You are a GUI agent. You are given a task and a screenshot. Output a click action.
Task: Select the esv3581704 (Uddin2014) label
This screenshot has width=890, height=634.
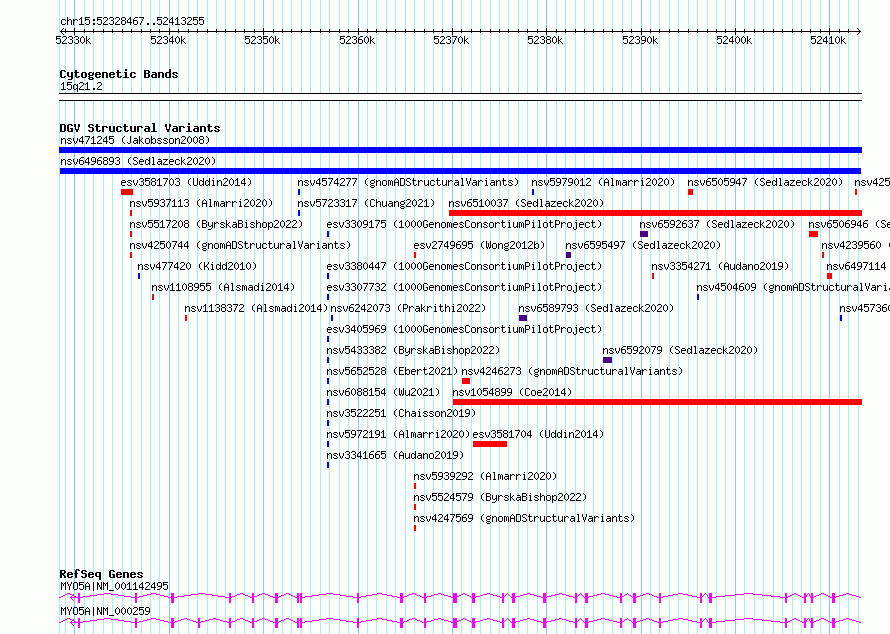pos(538,434)
